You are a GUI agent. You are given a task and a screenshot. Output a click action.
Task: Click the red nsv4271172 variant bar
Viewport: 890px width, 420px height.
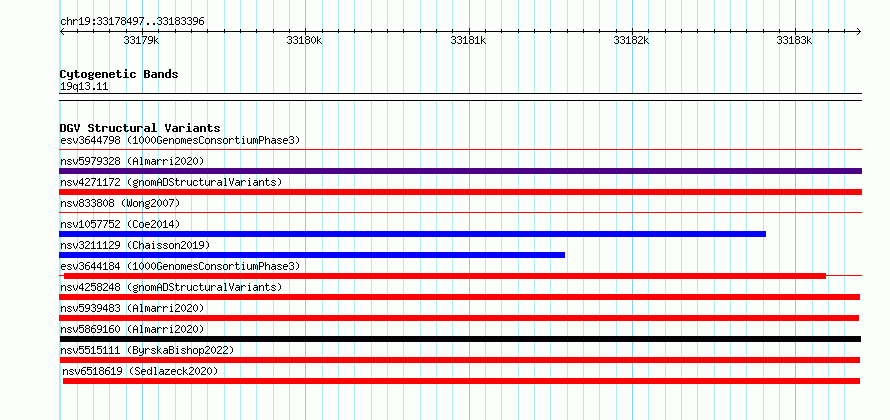[460, 192]
